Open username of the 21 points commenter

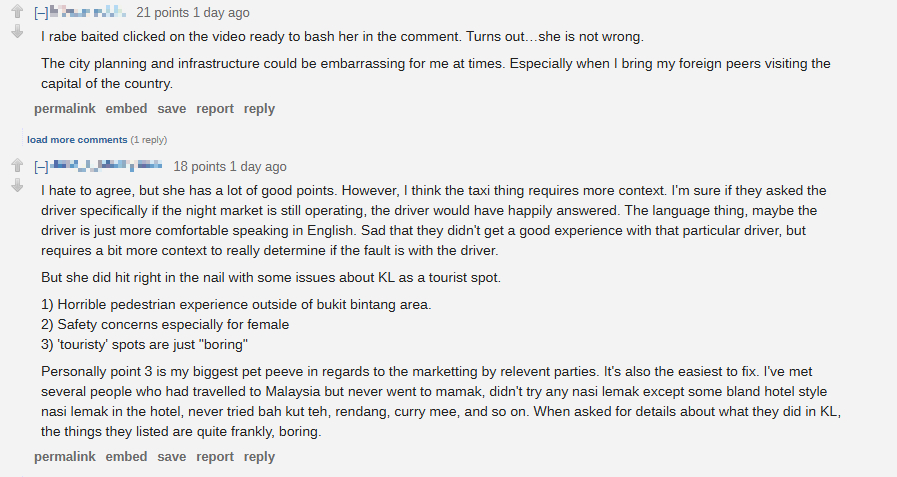(x=88, y=13)
